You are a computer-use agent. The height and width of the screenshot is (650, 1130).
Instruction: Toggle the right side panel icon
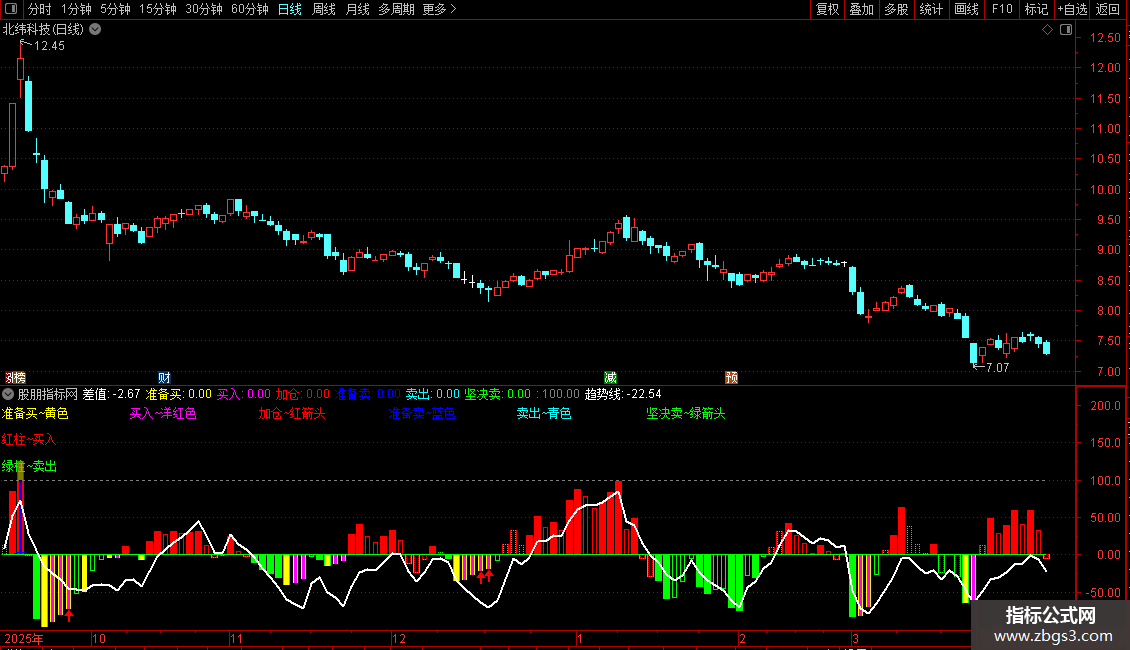[1066, 30]
